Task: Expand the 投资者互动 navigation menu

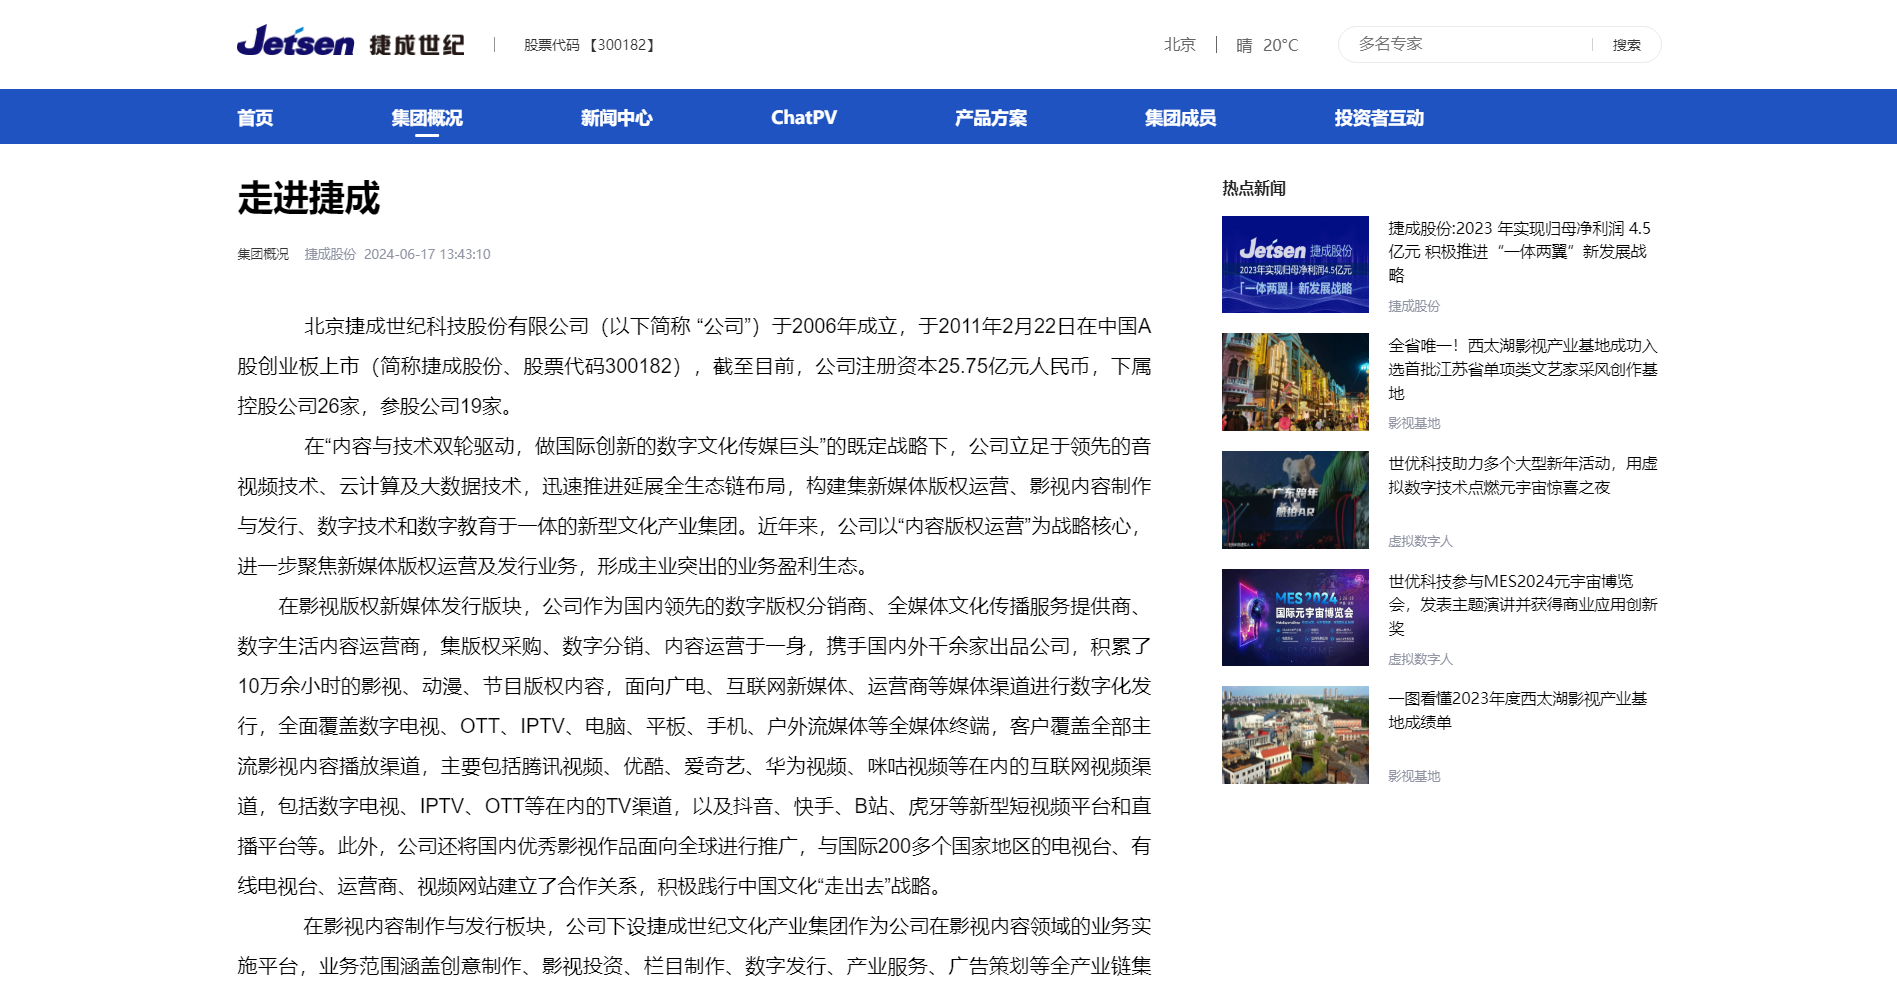Action: (x=1378, y=118)
